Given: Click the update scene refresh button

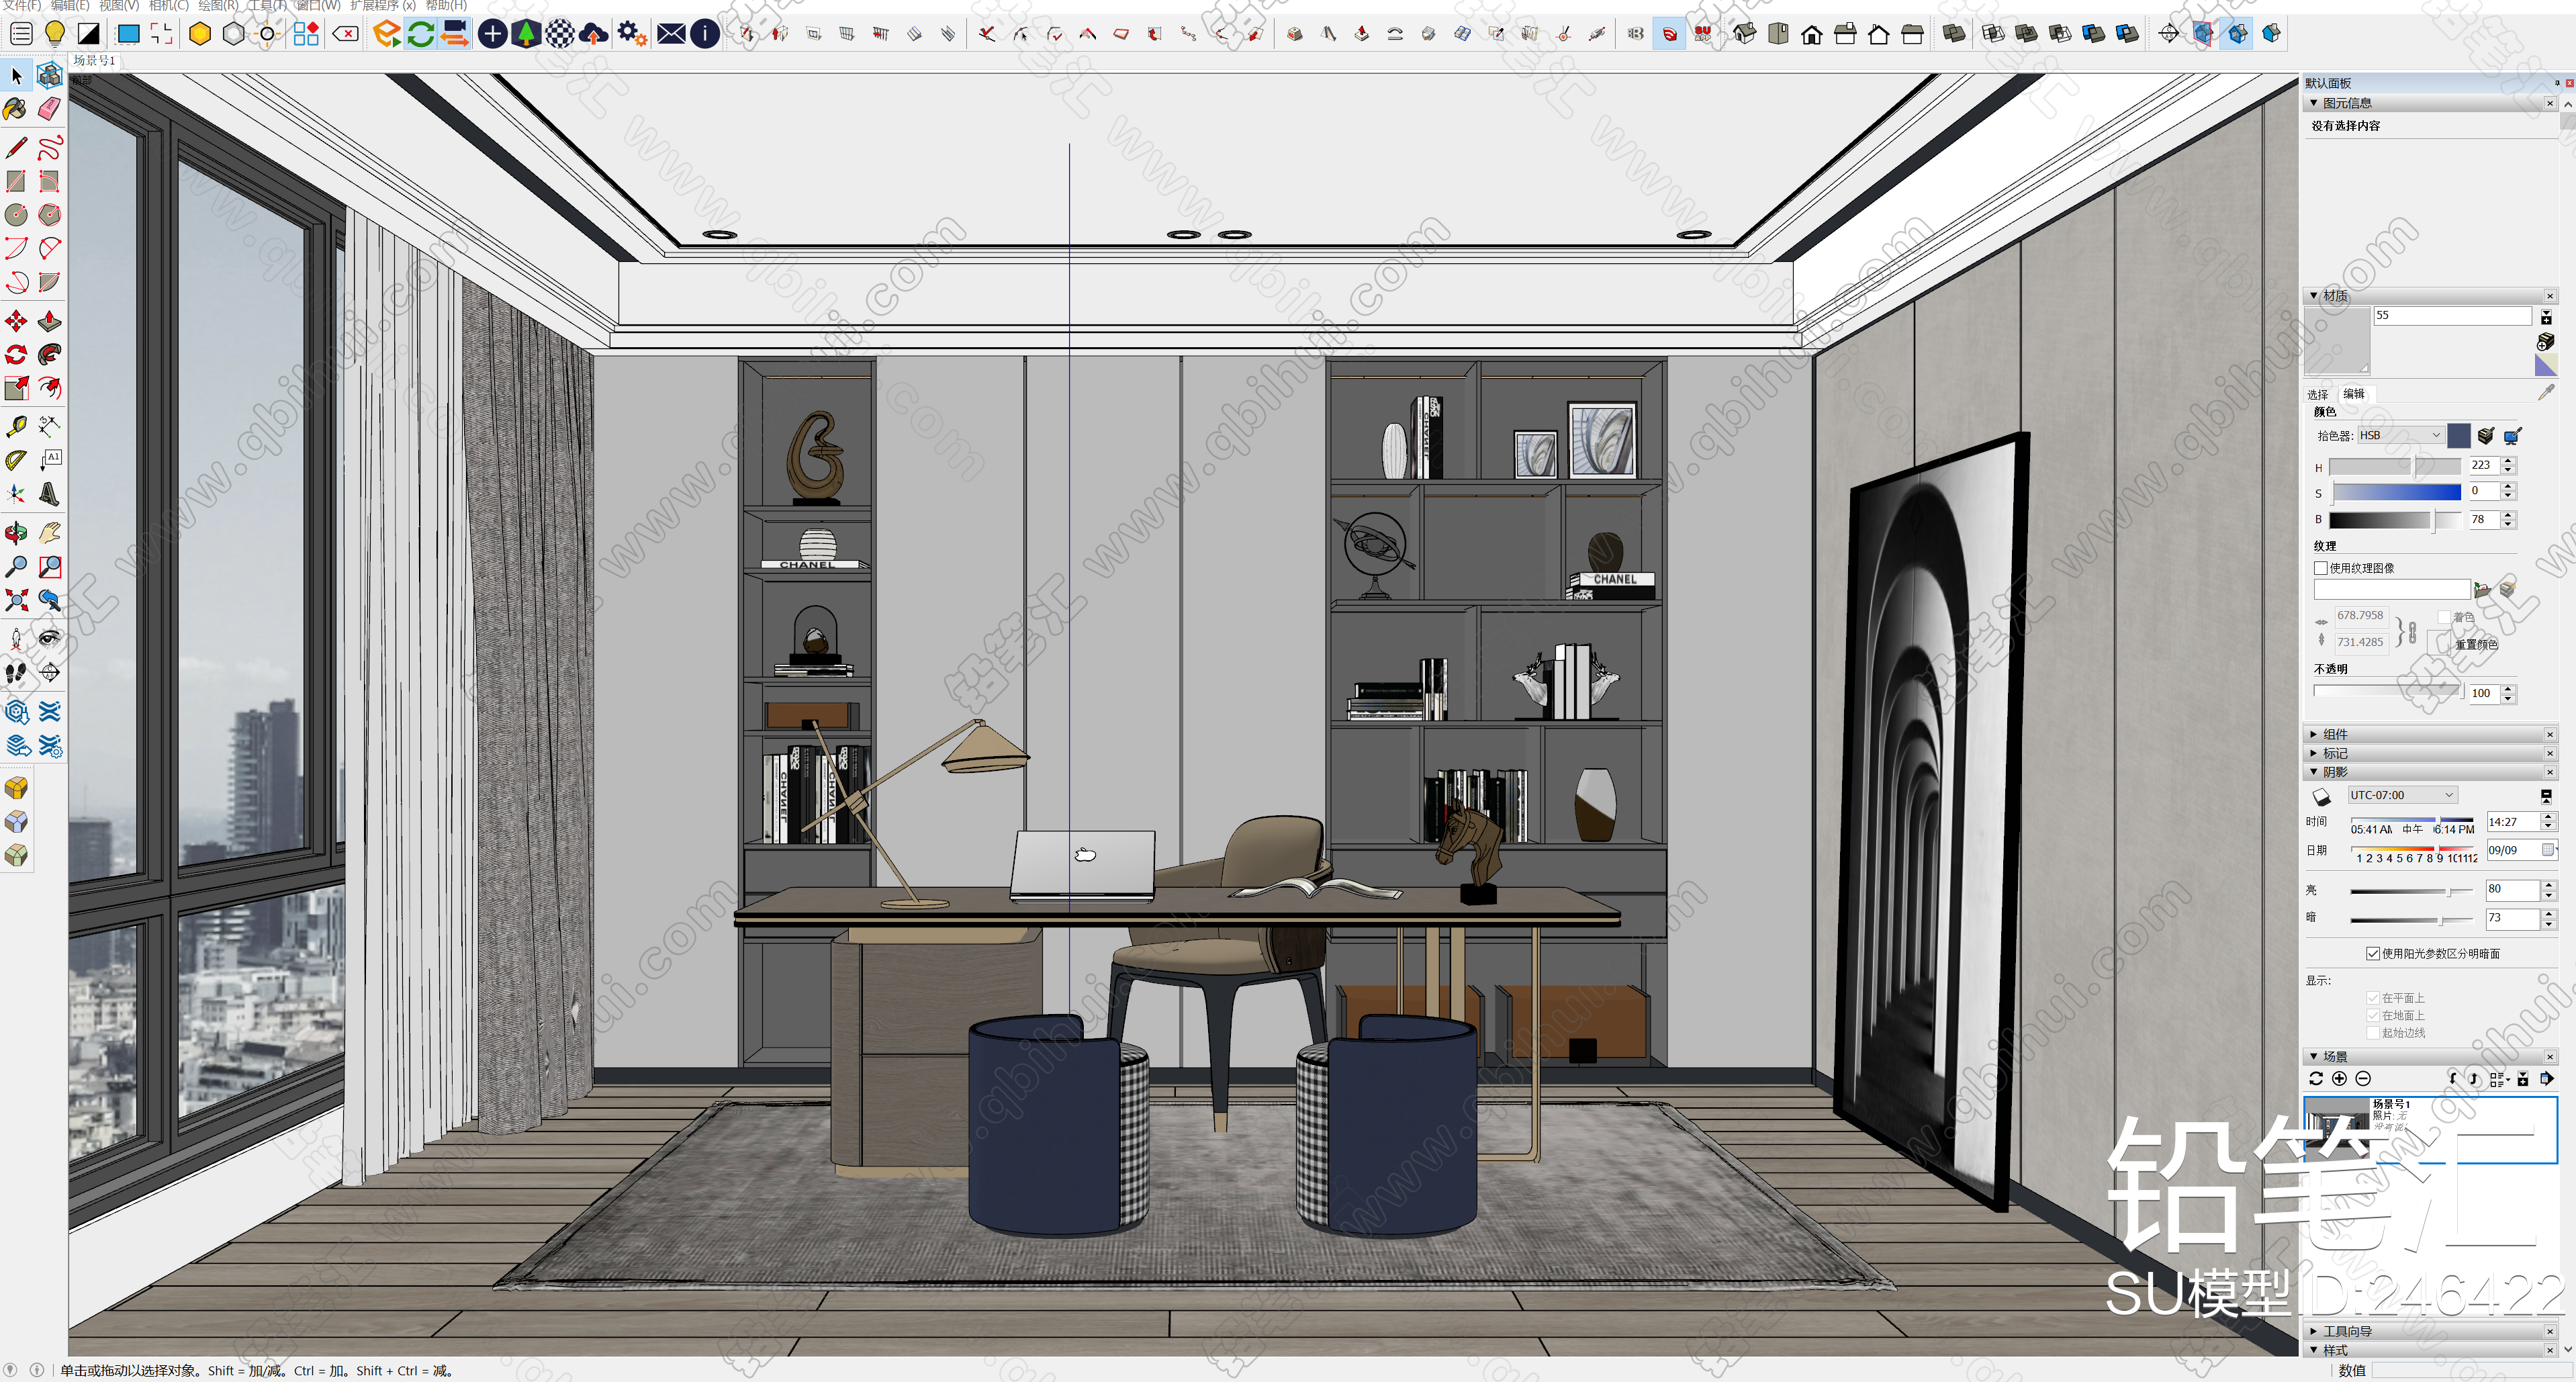Looking at the screenshot, I should coord(2316,1078).
